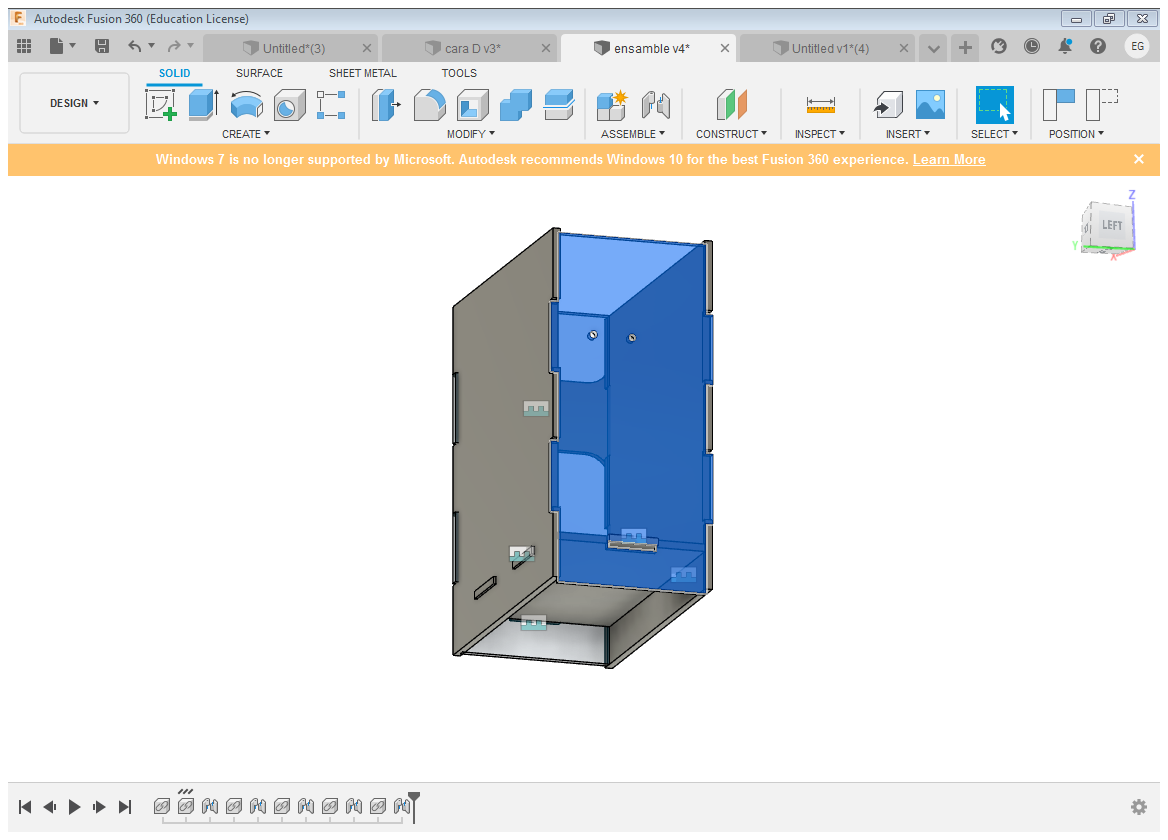Screen dimensions: 1168x840
Task: Select the New Component tool
Action: point(612,104)
